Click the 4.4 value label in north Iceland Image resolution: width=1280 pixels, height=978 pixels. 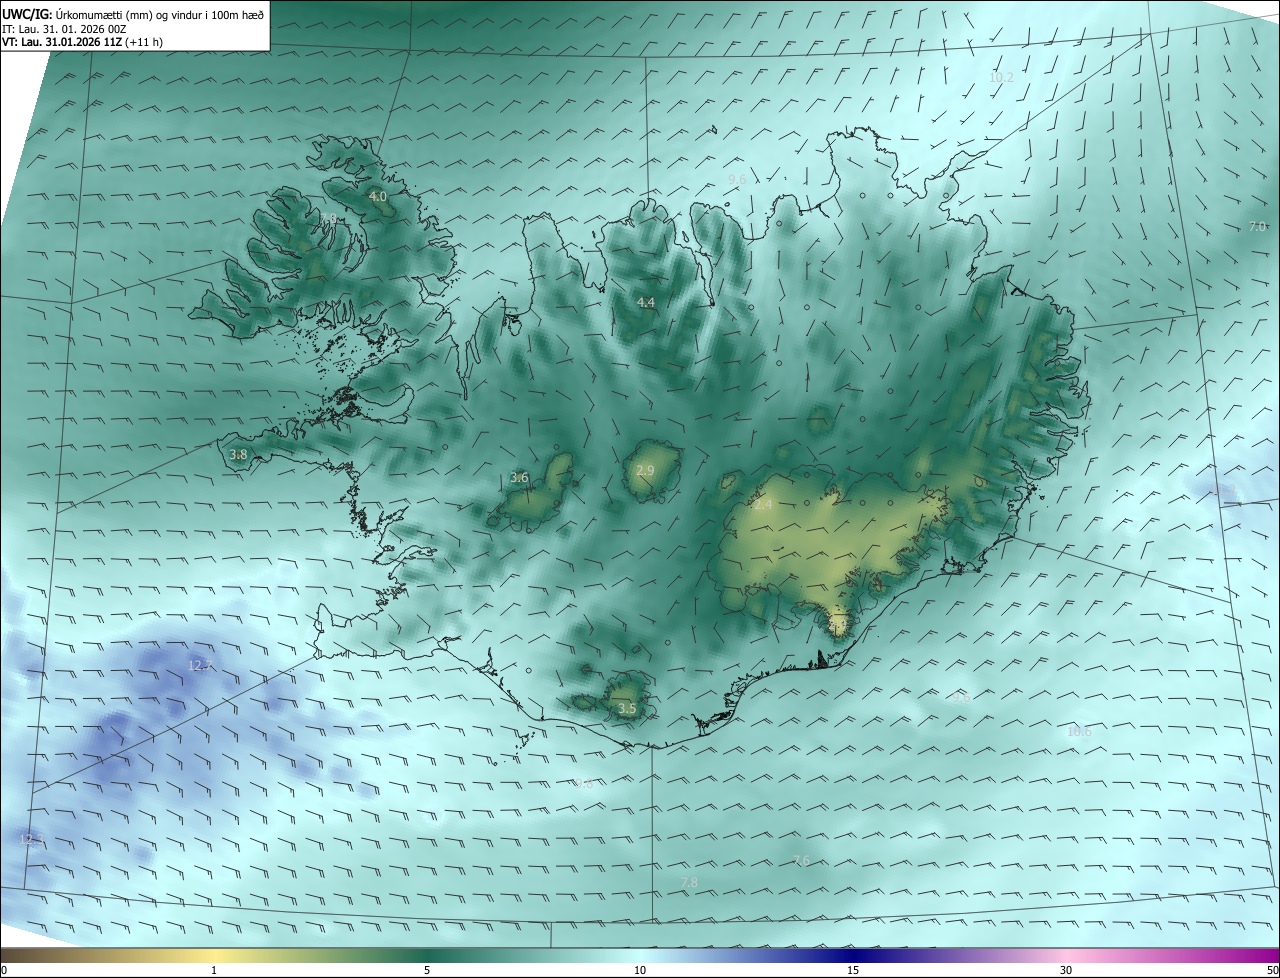coord(646,302)
